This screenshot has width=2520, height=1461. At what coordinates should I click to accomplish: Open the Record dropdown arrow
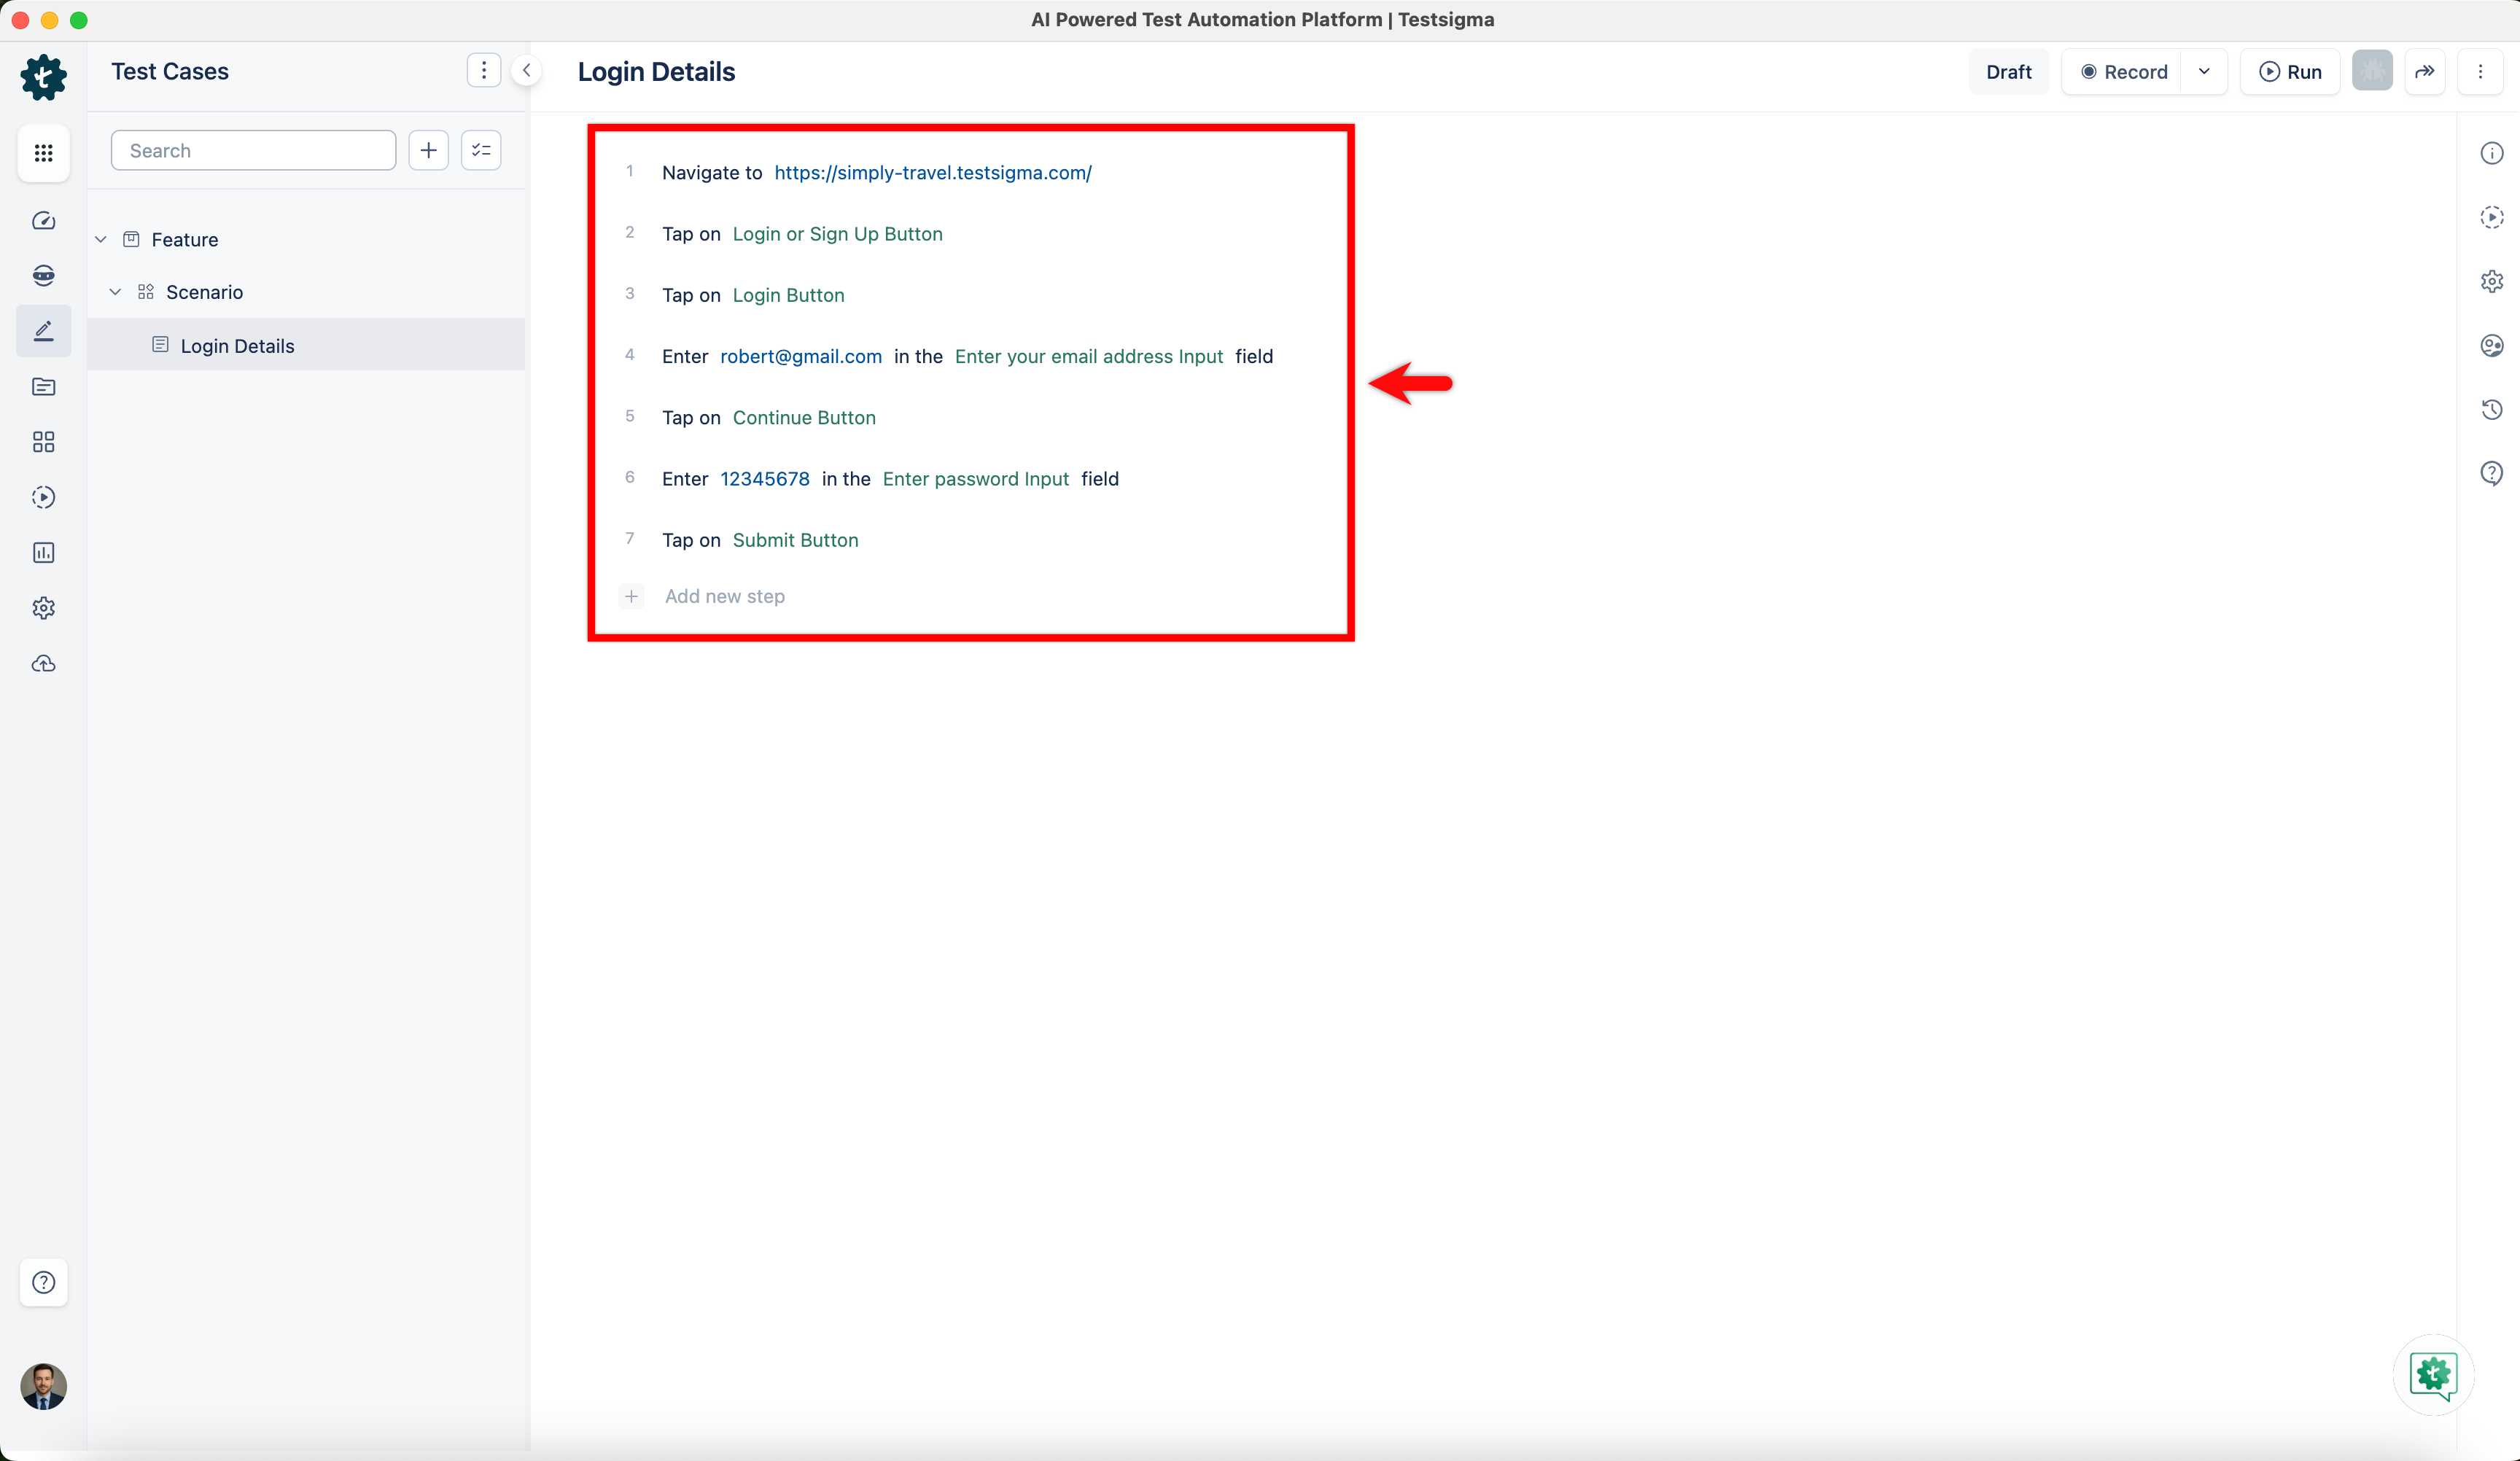(x=2204, y=72)
